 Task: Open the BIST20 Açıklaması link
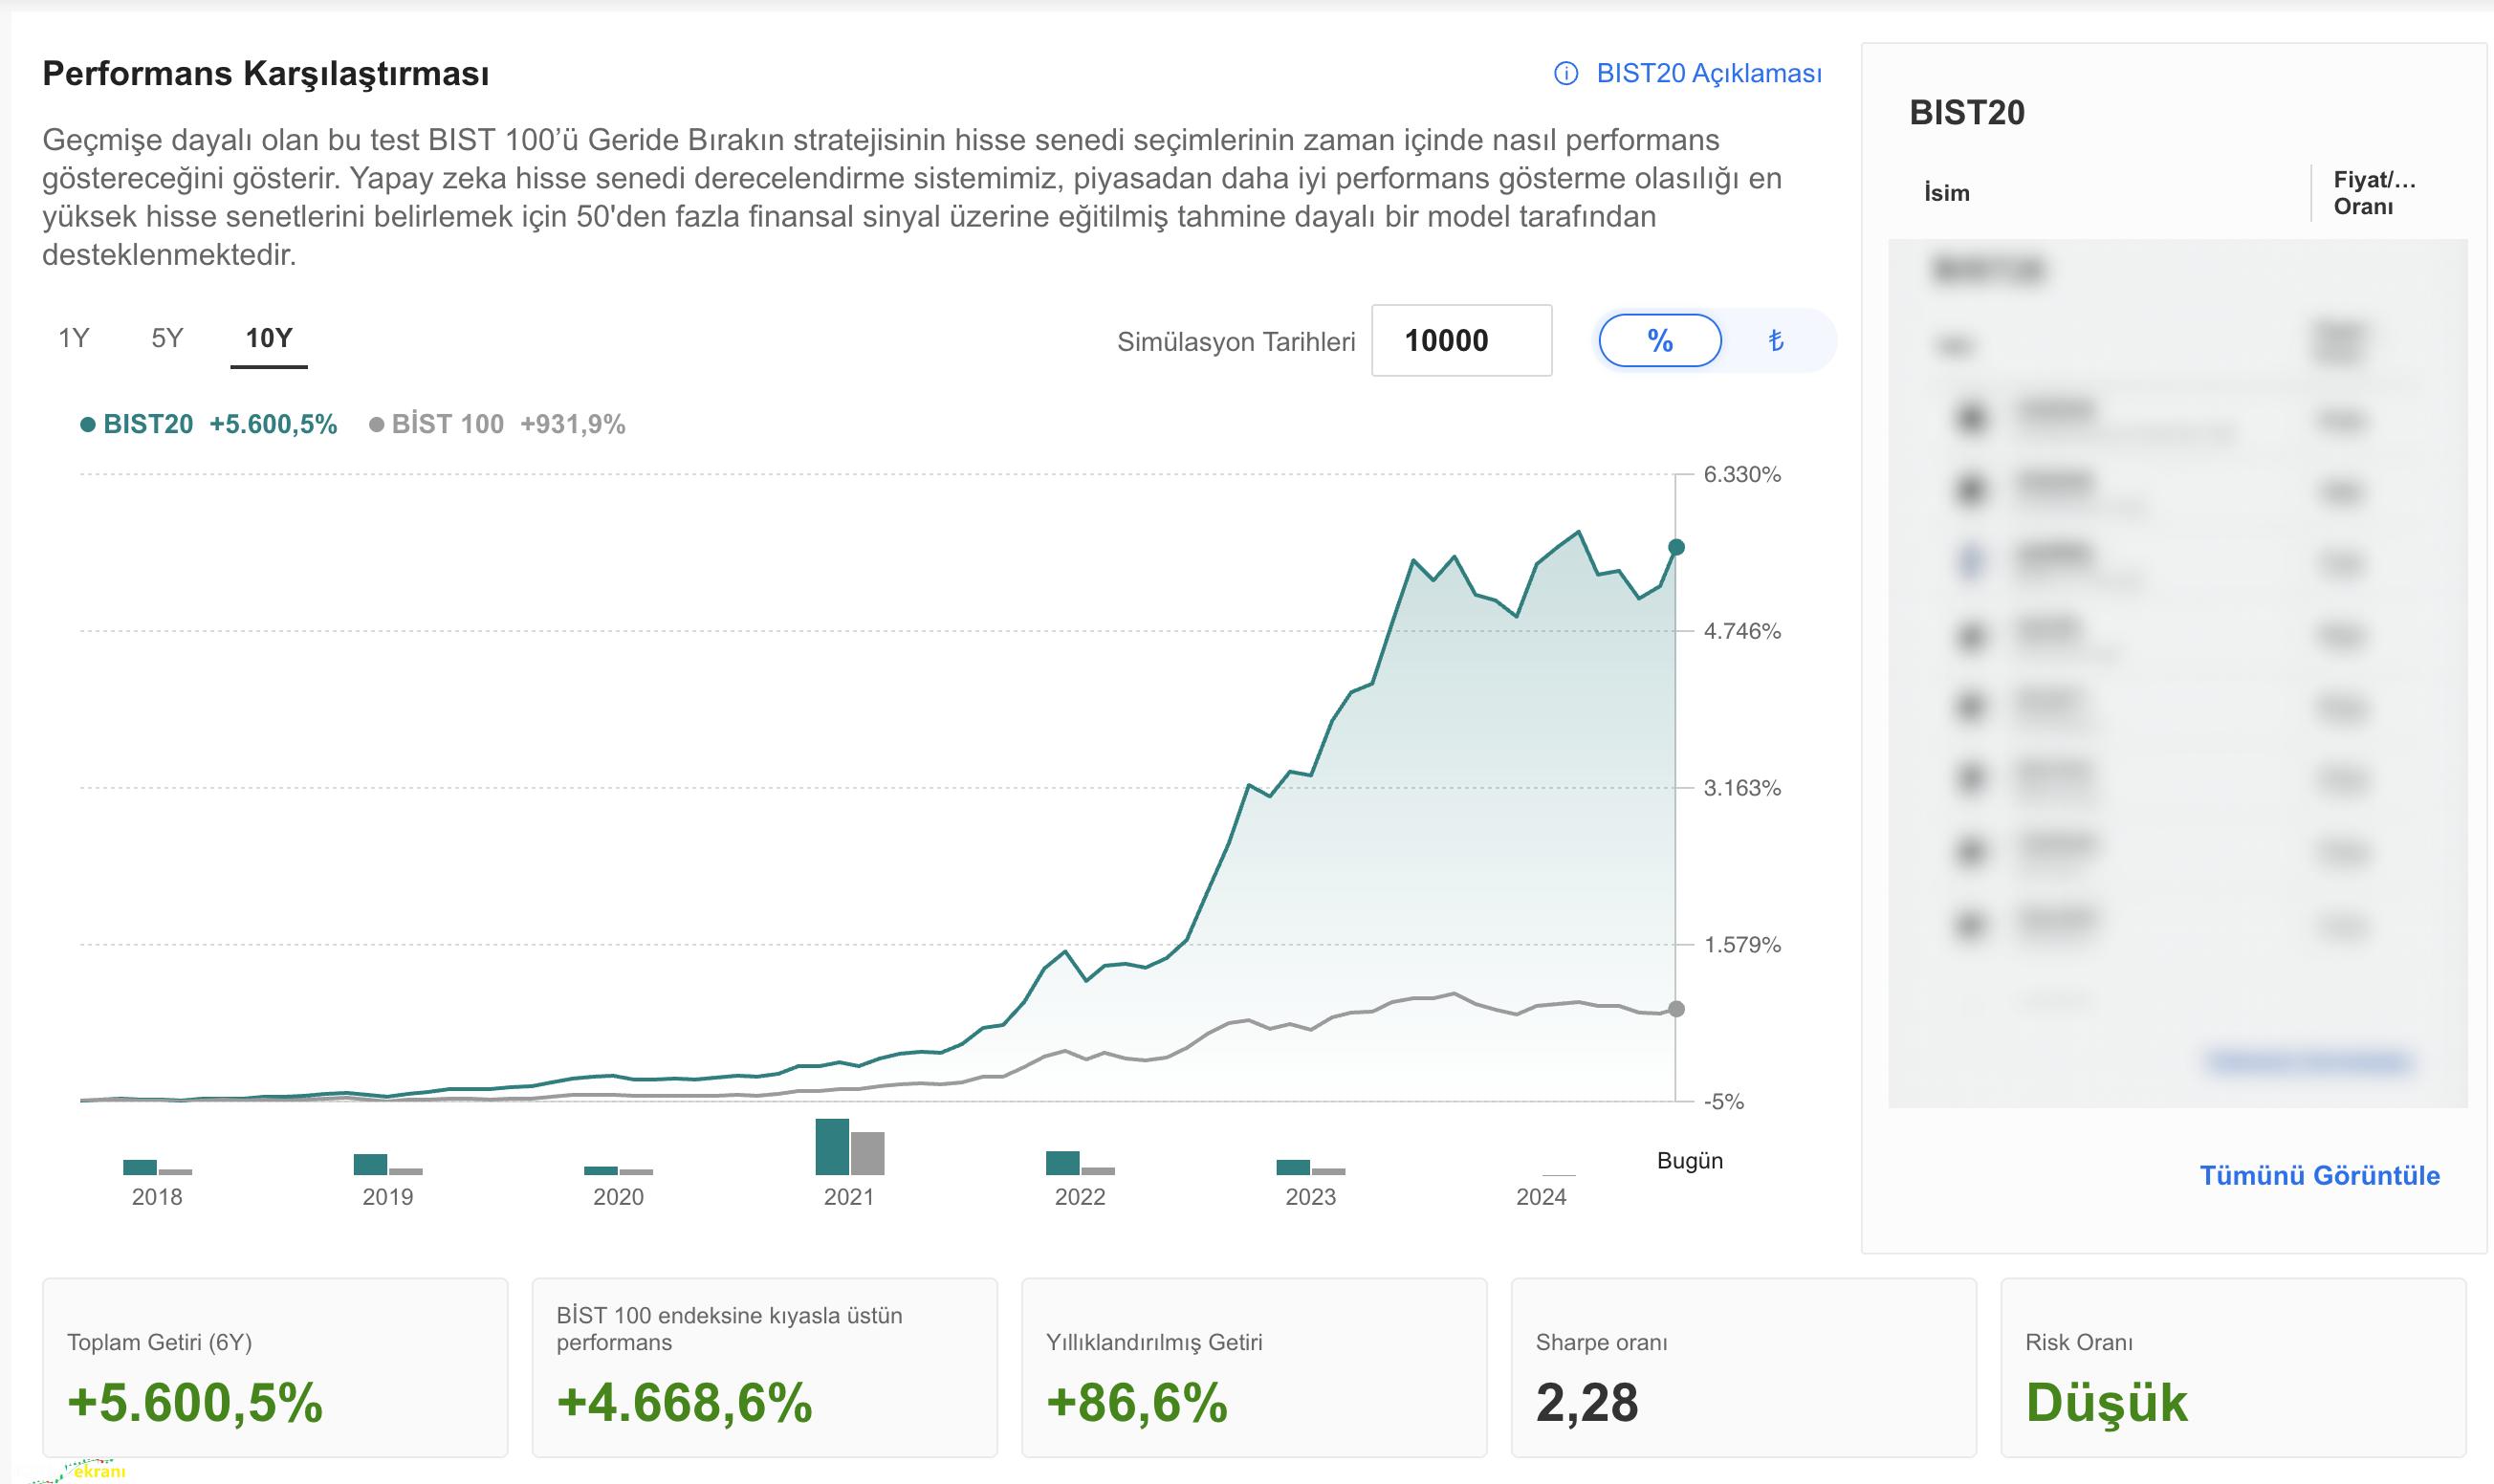coord(1709,74)
